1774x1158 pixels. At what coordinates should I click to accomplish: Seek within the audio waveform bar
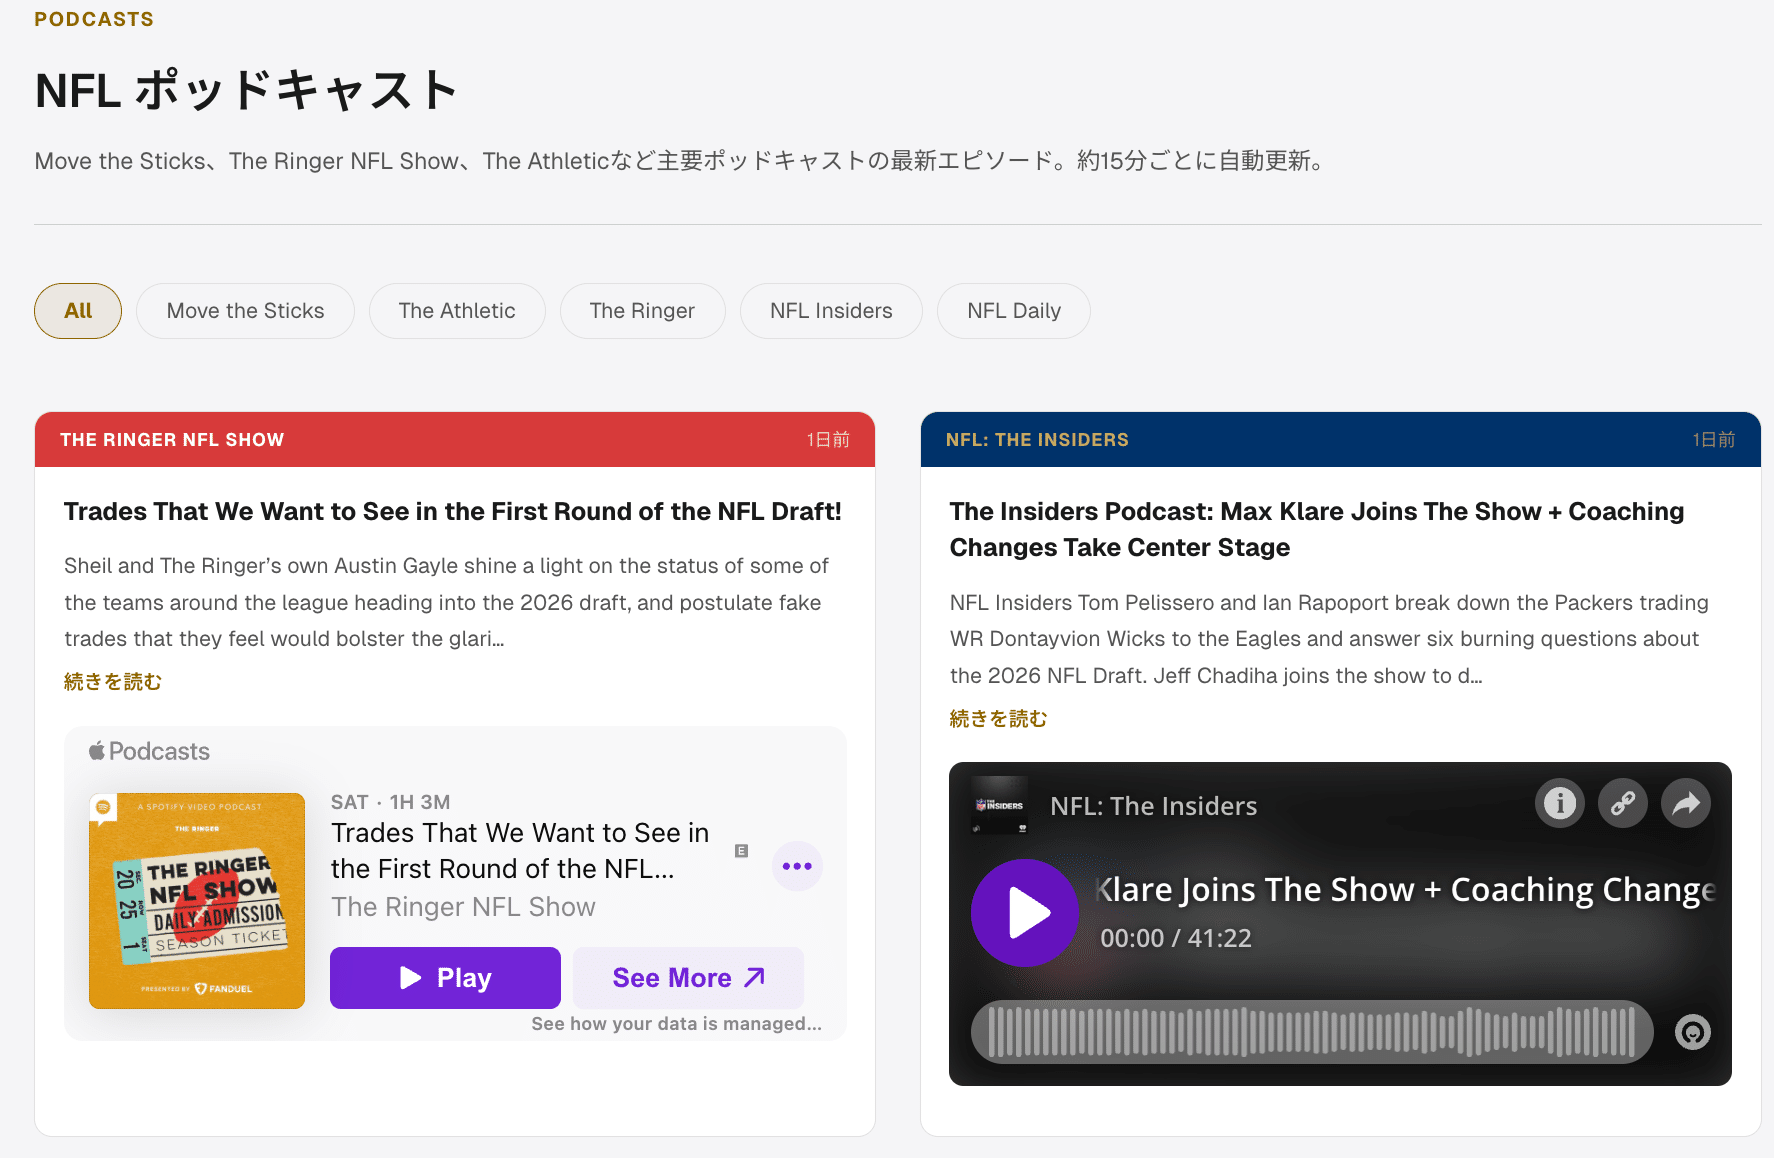[x=1311, y=1032]
